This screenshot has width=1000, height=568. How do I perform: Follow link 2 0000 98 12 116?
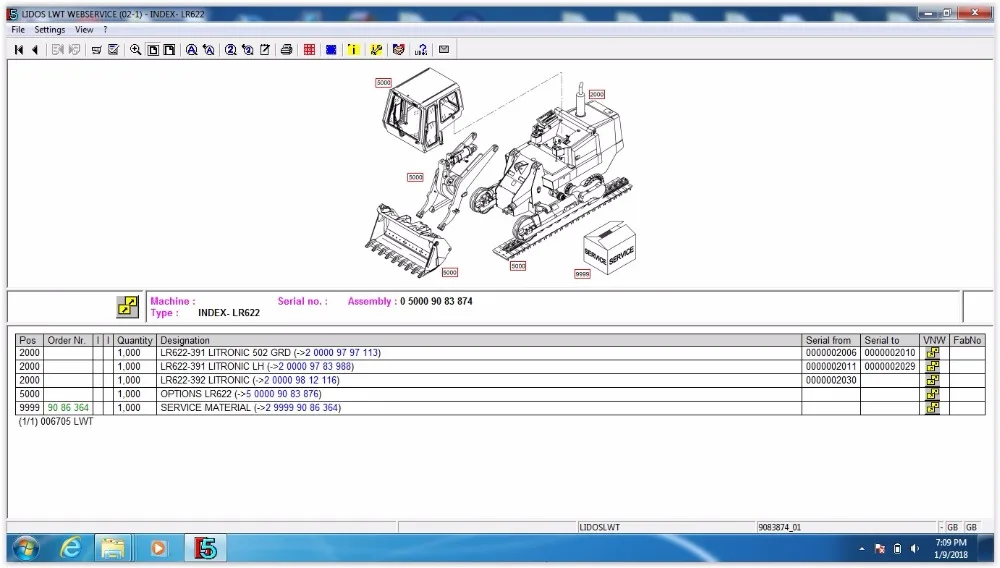[300, 380]
